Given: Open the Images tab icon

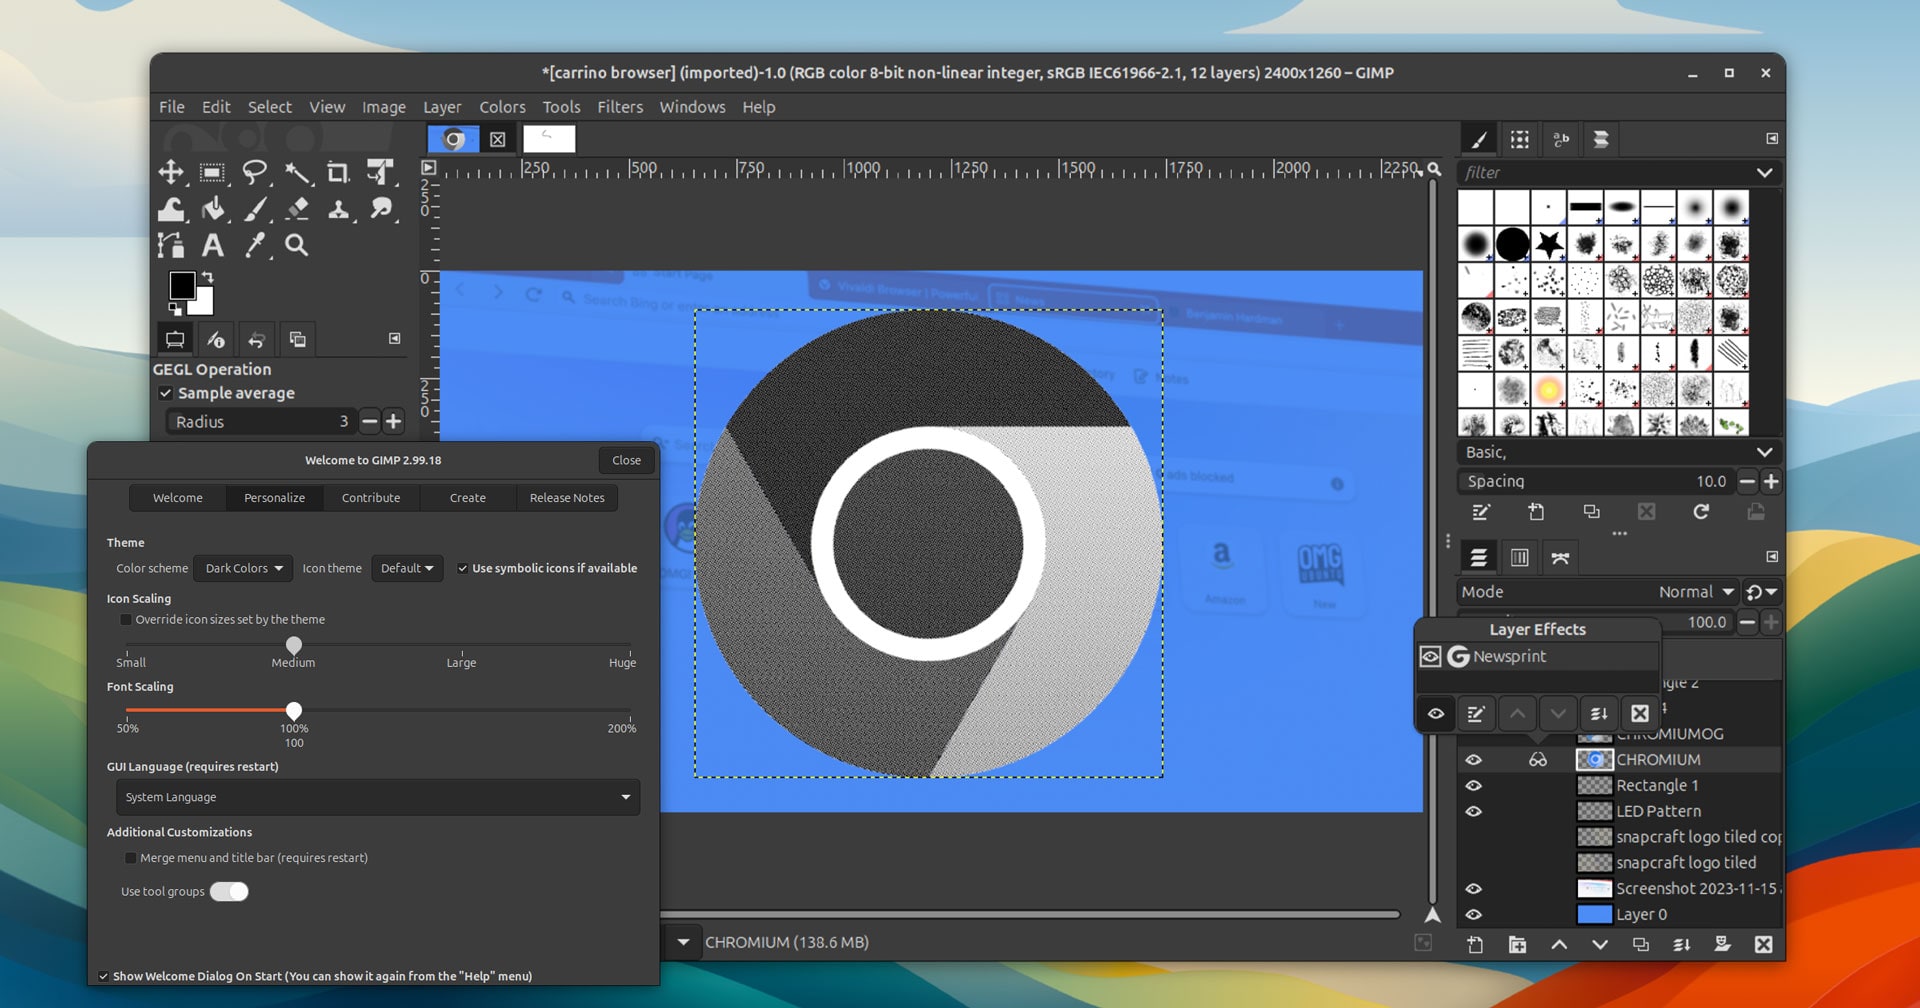Looking at the screenshot, I should 298,340.
